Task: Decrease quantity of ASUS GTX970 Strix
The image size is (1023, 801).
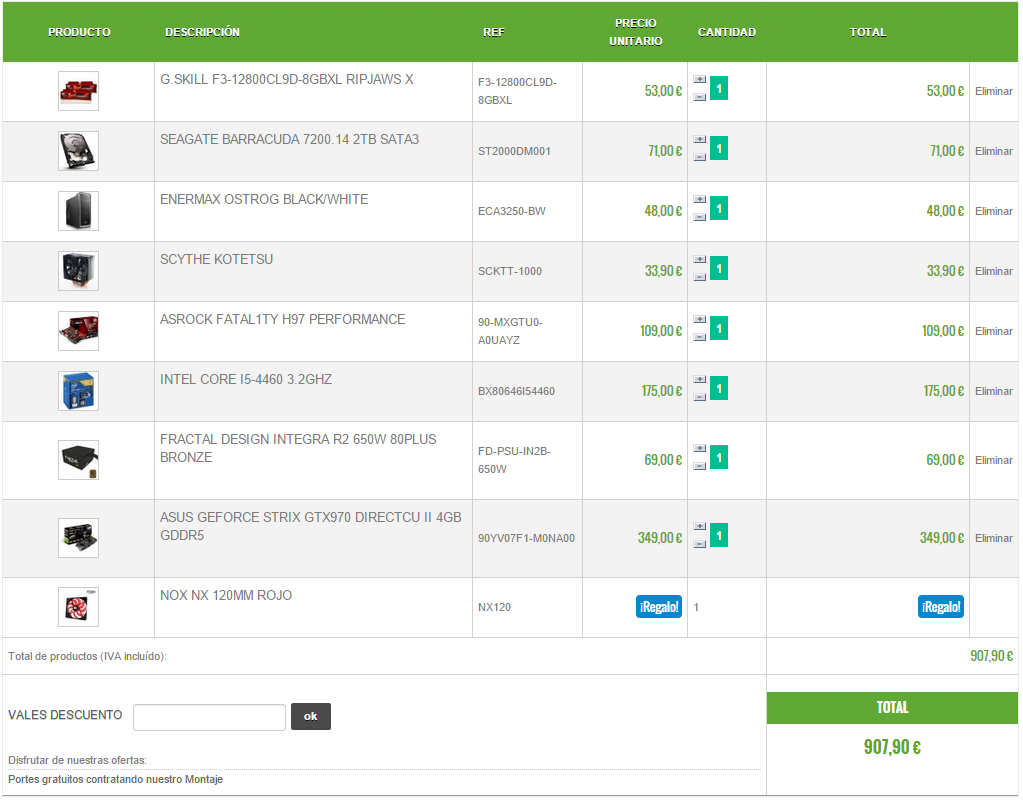Action: pos(699,544)
